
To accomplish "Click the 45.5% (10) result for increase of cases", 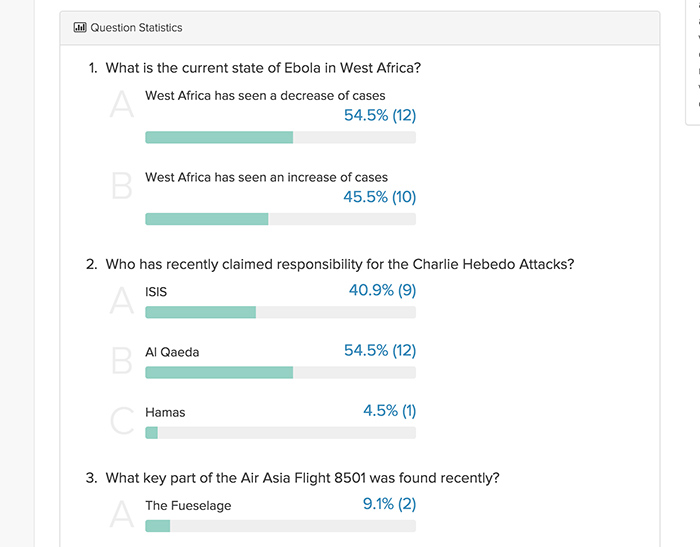I will [379, 197].
